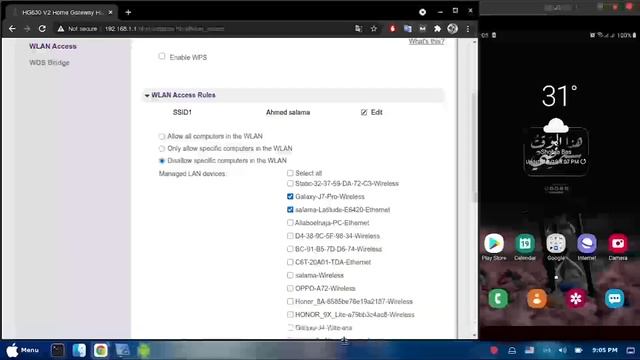Click the address bar URL
Viewport: 640px width, 360px height.
coord(164,29)
